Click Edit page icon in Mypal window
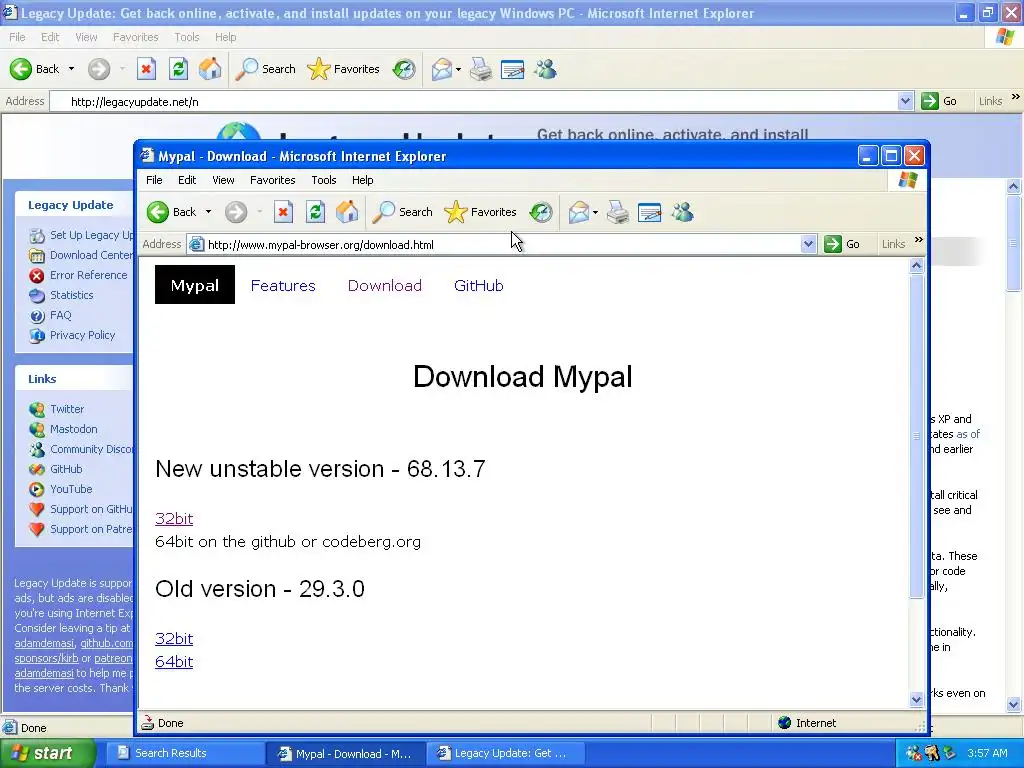Image resolution: width=1024 pixels, height=768 pixels. [x=650, y=212]
